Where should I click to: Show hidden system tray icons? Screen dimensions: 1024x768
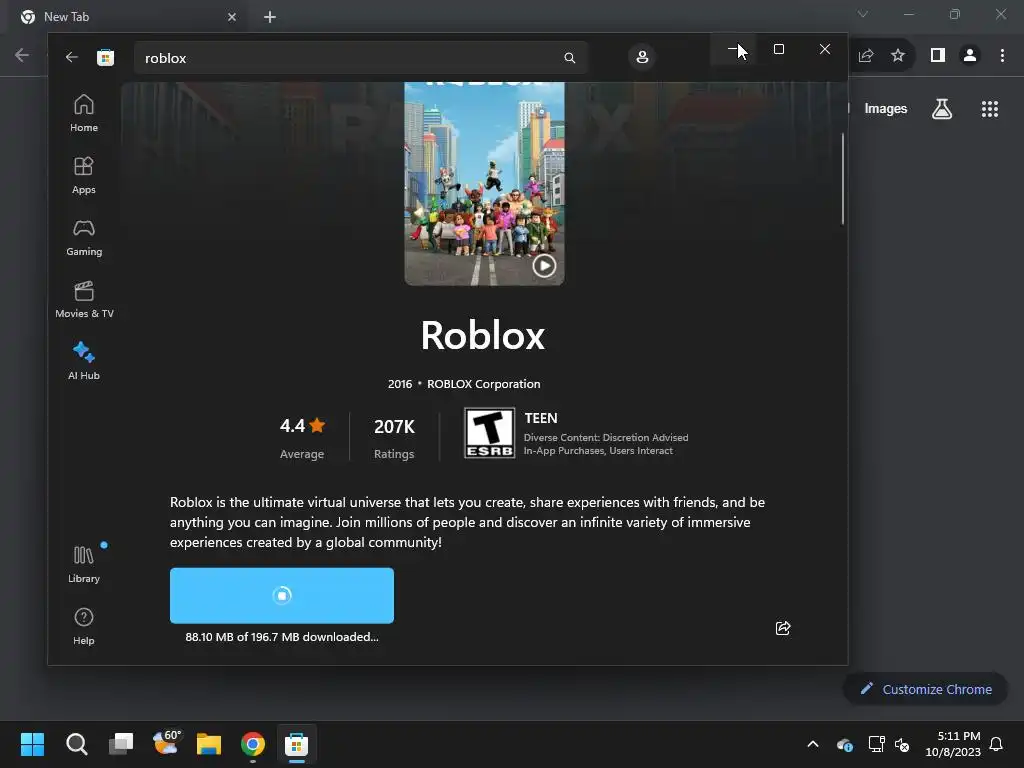click(x=813, y=744)
